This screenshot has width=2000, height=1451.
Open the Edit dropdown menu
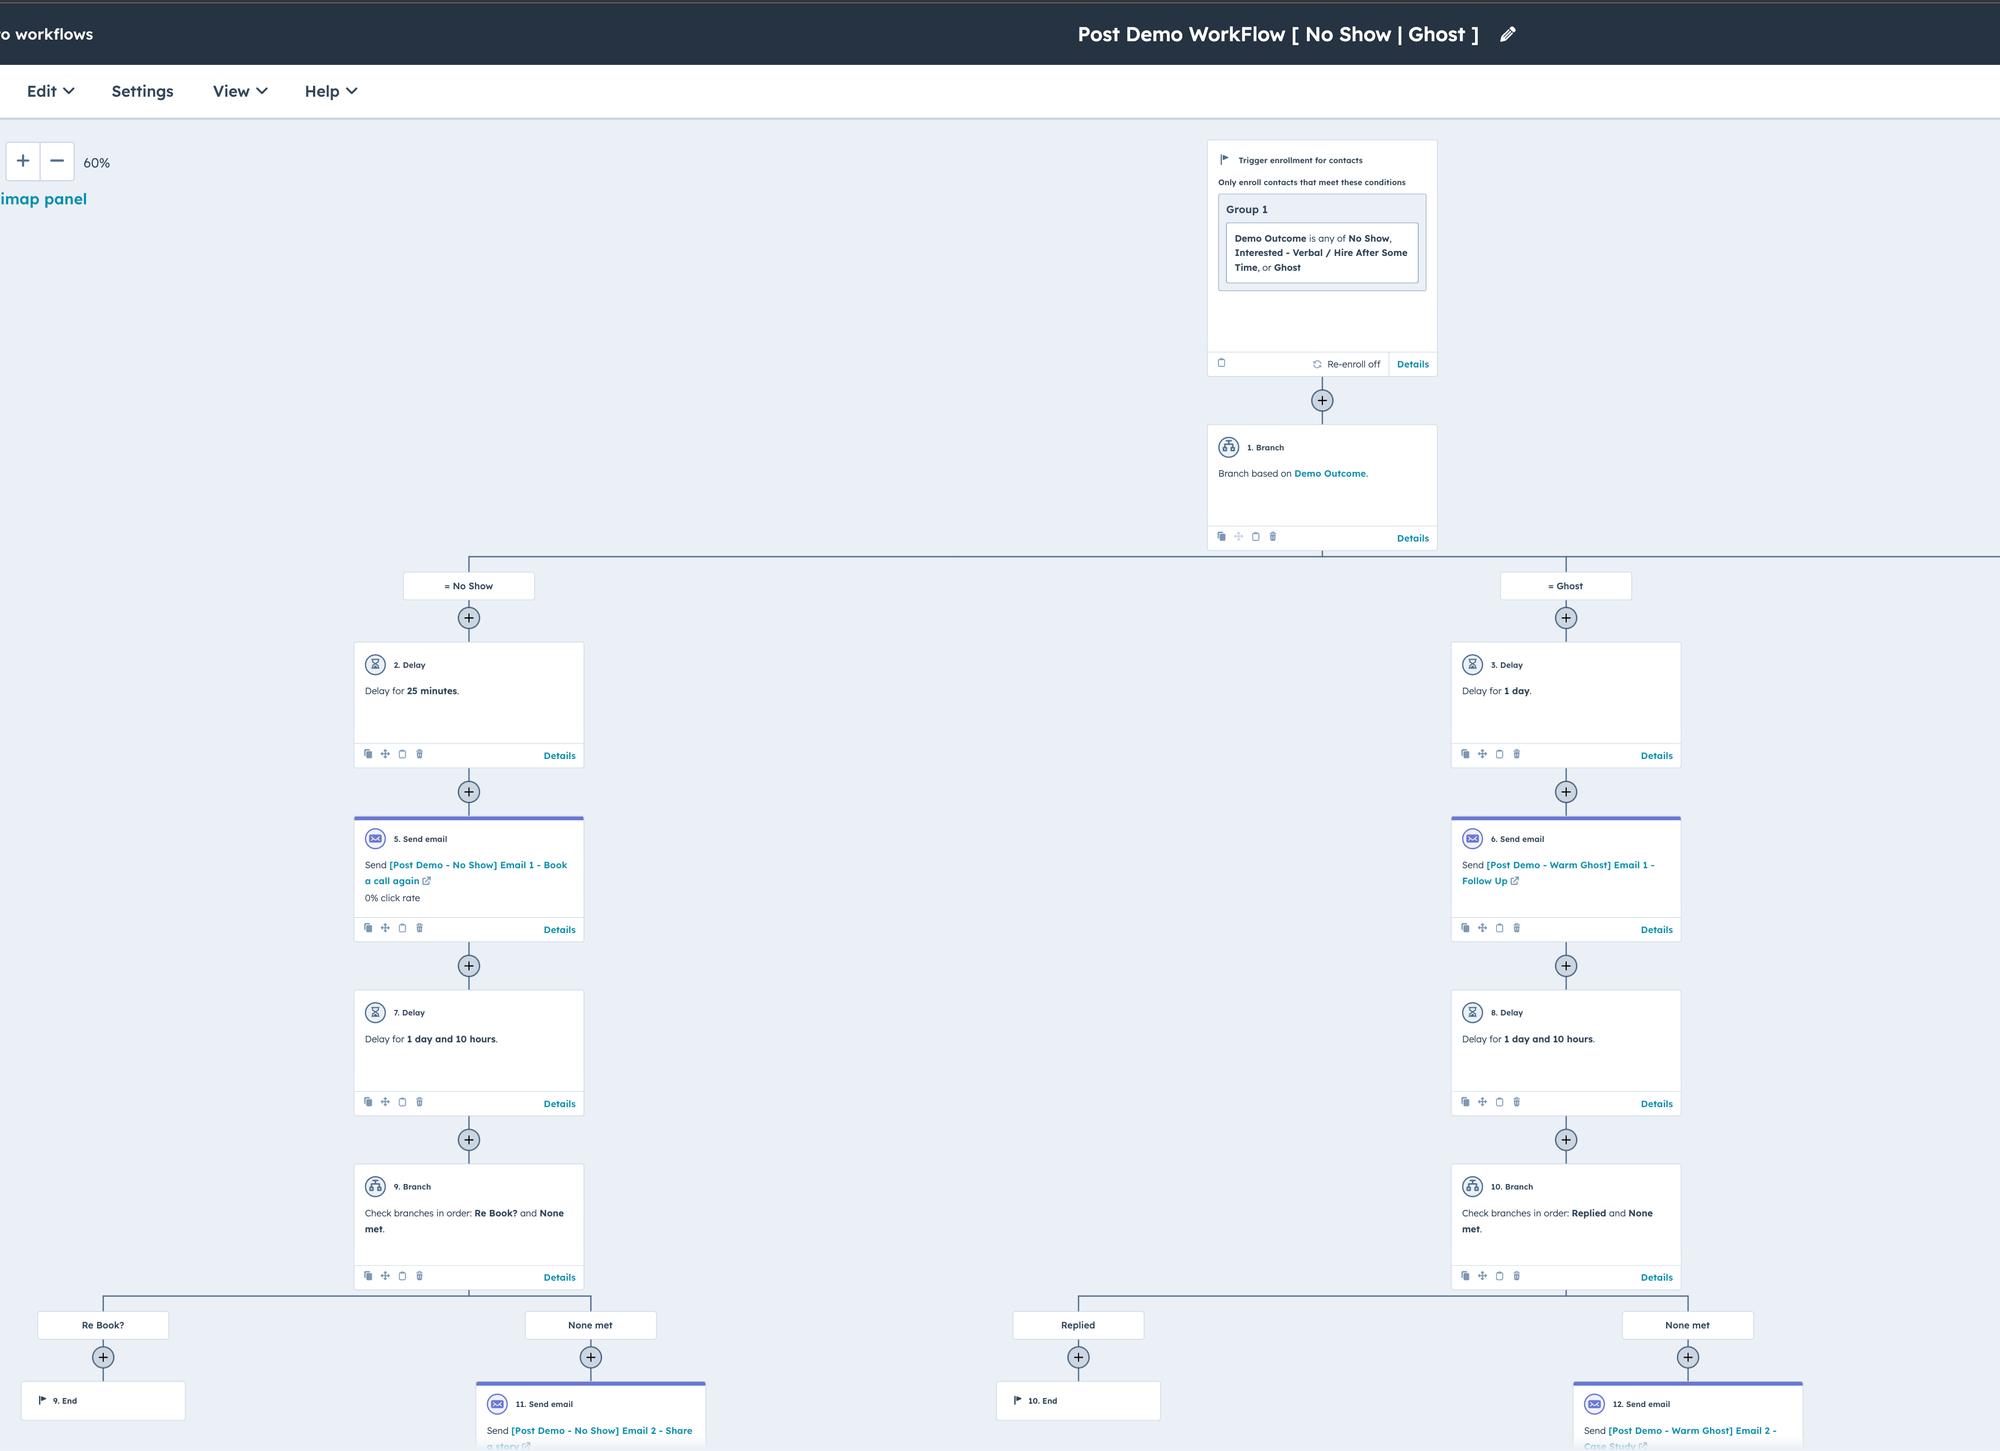(x=50, y=91)
